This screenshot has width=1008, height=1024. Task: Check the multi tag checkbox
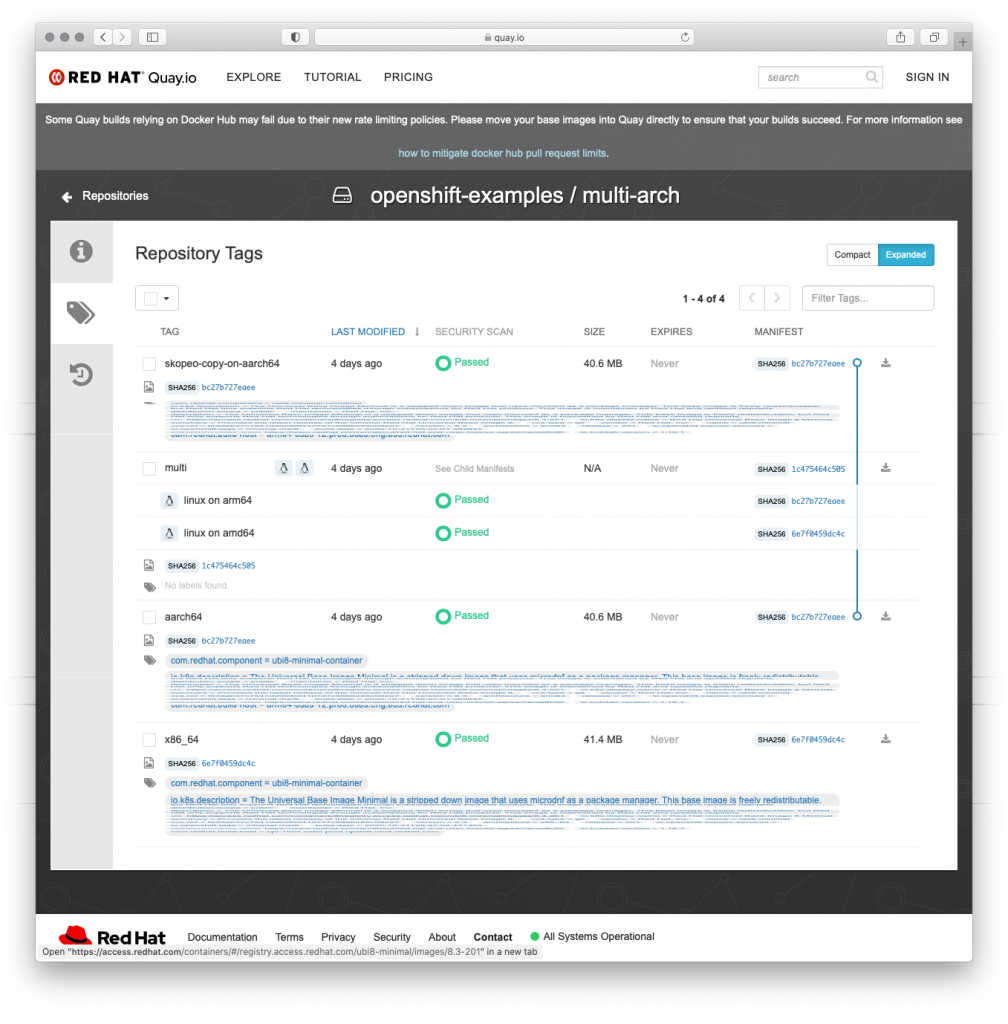150,468
